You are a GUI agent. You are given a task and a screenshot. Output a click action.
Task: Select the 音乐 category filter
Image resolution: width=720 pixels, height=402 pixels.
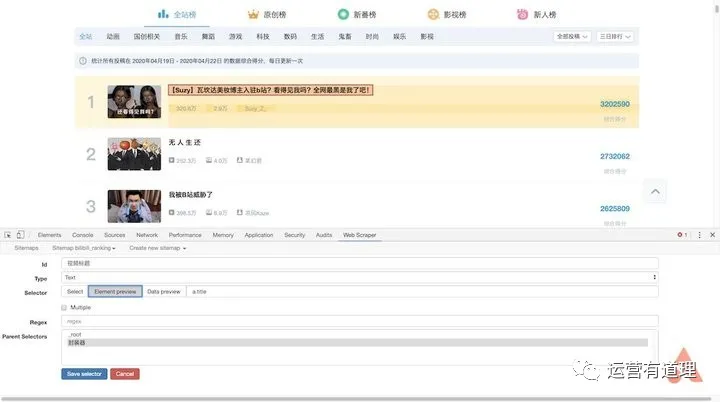(181, 36)
